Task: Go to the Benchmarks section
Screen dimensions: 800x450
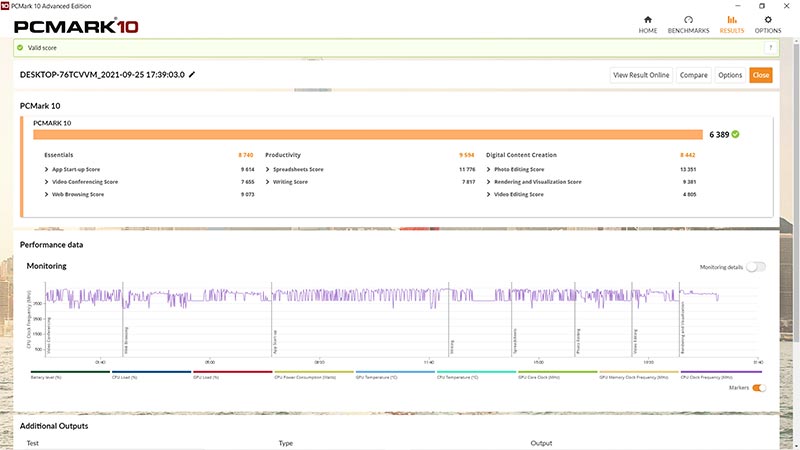Action: [688, 24]
